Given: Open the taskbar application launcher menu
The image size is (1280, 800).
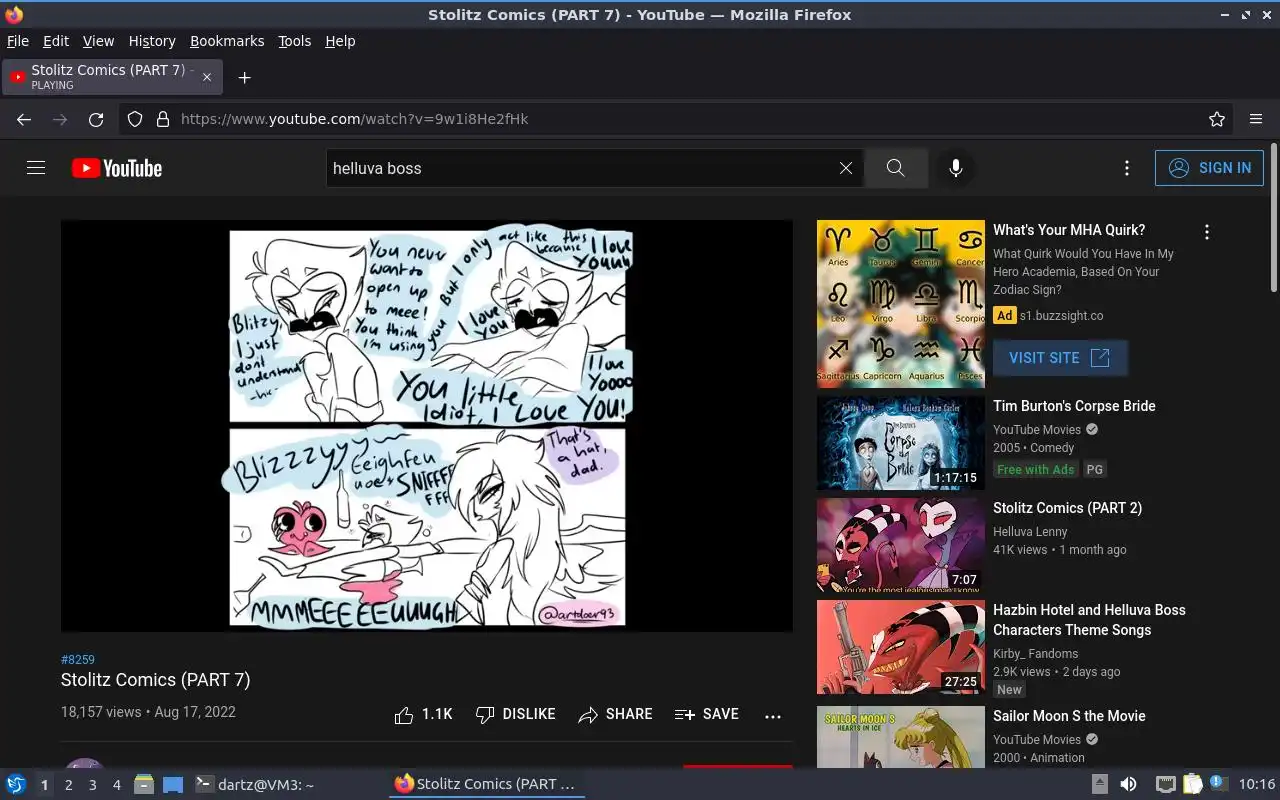Looking at the screenshot, I should 16,784.
